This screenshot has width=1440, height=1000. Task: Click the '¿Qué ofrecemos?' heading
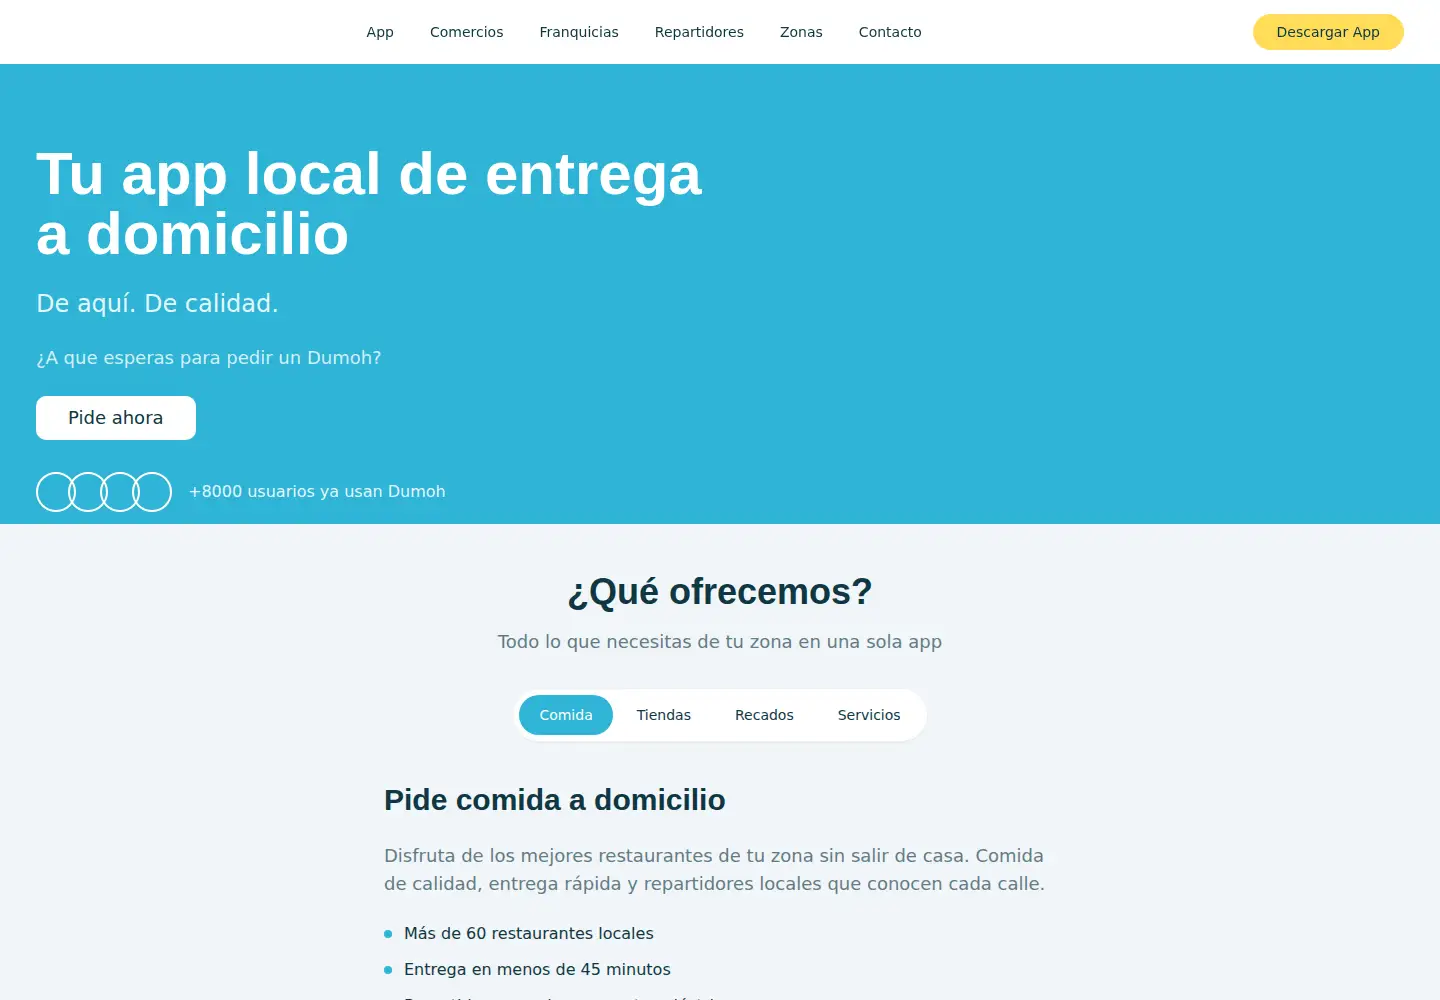point(720,592)
